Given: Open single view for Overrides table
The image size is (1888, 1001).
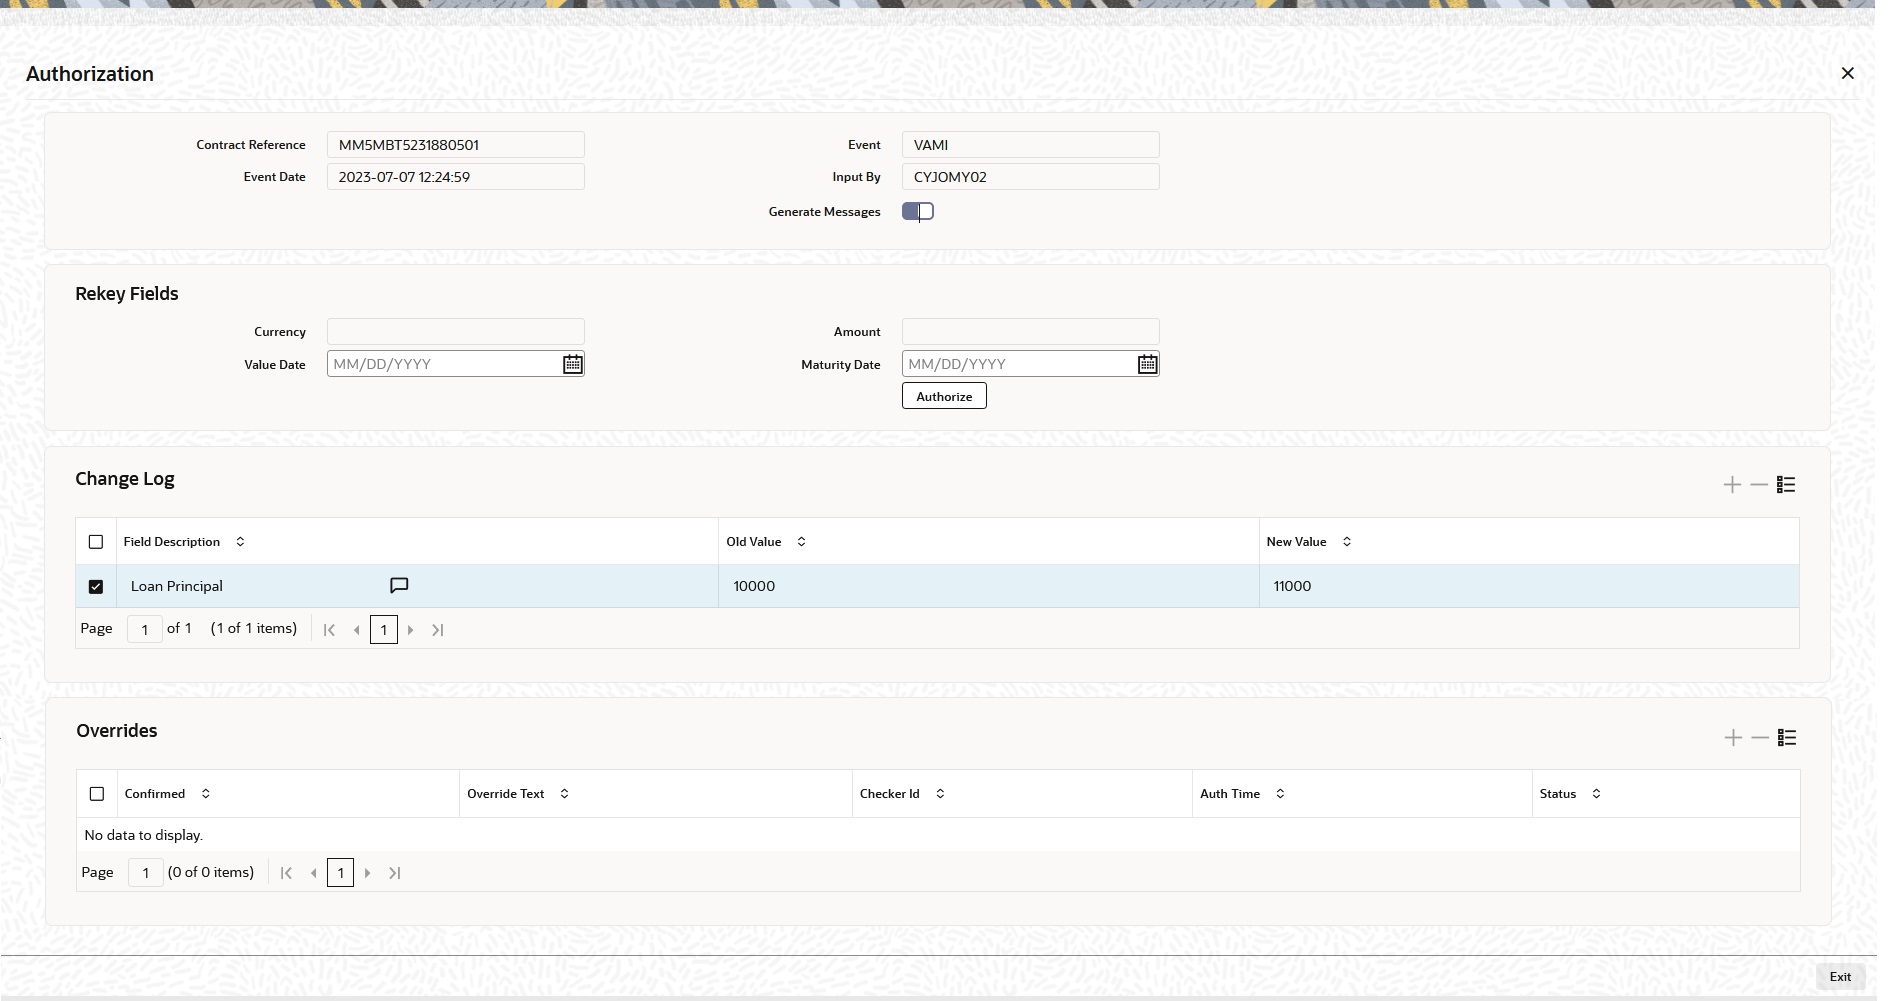Looking at the screenshot, I should pyautogui.click(x=1787, y=738).
